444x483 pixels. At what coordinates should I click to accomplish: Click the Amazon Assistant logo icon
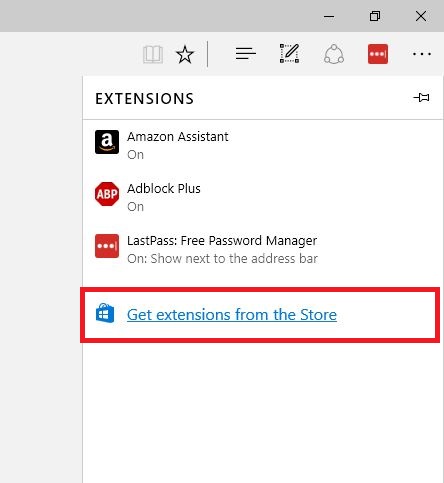tap(107, 142)
